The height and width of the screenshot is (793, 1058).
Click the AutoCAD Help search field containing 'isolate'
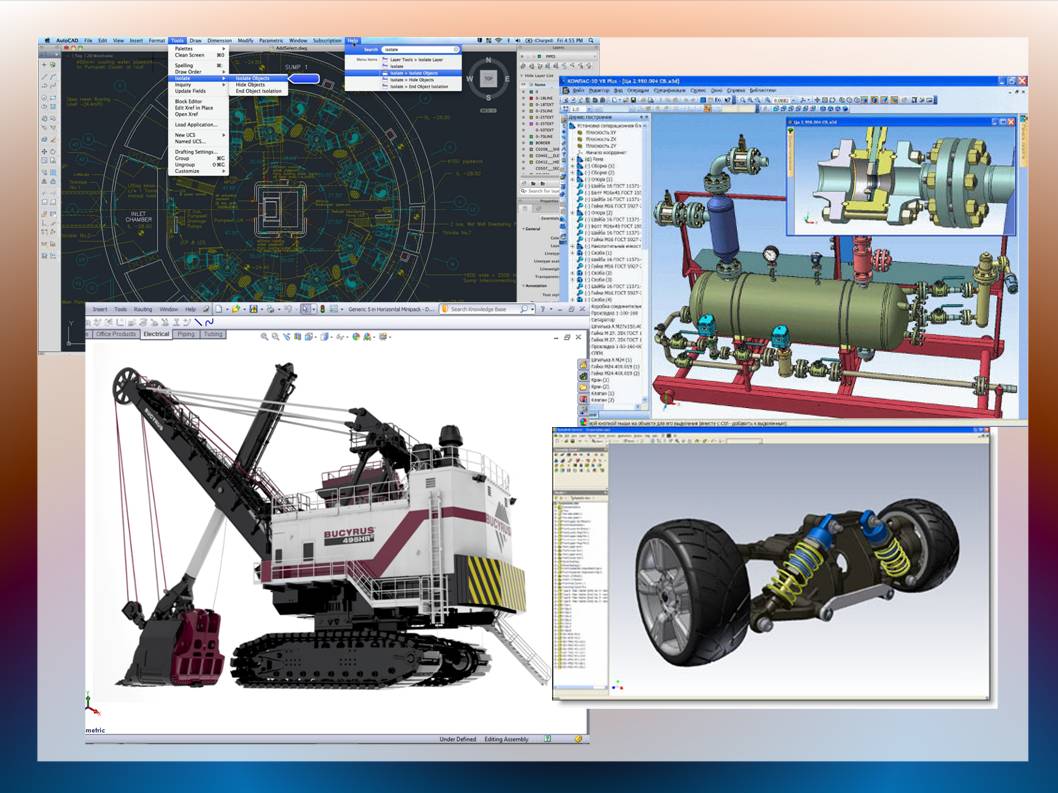pos(421,49)
